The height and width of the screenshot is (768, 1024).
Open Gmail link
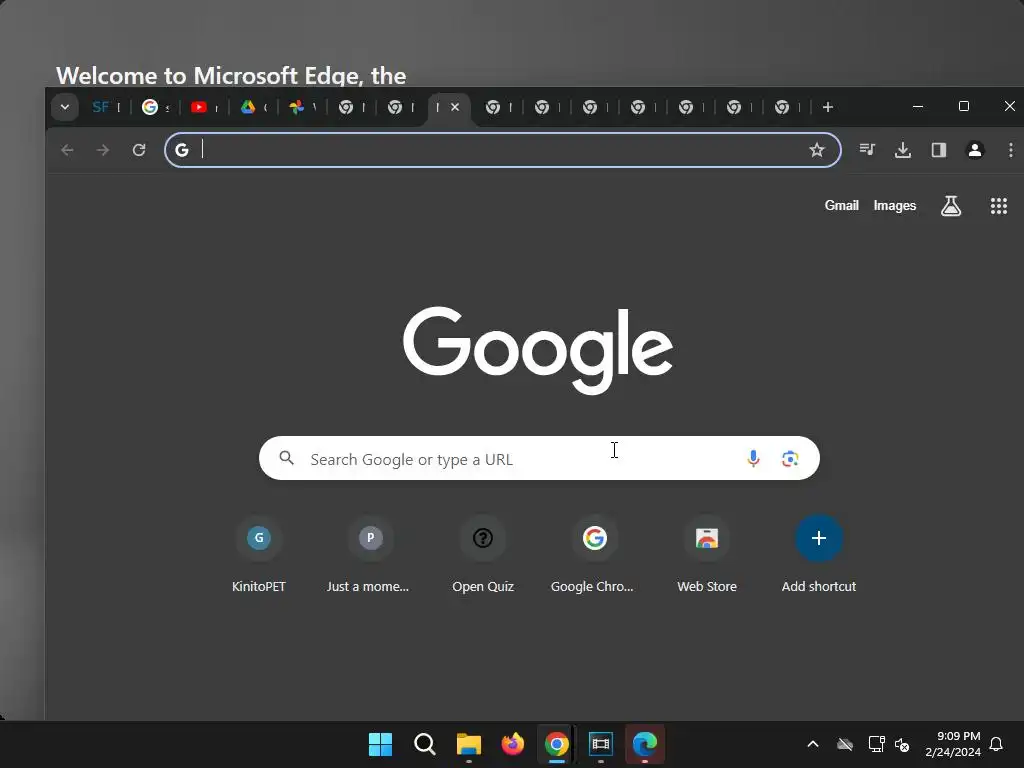[841, 206]
